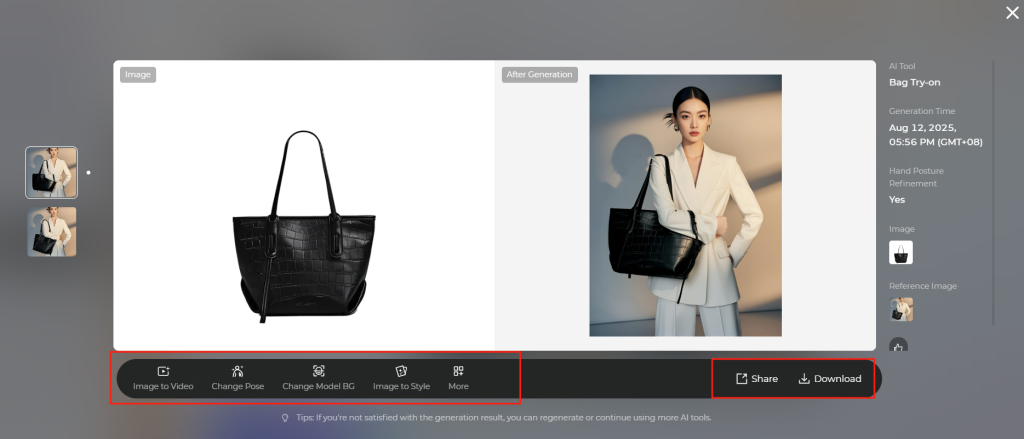Click the partially visible rating icon in sidebar

[898, 345]
